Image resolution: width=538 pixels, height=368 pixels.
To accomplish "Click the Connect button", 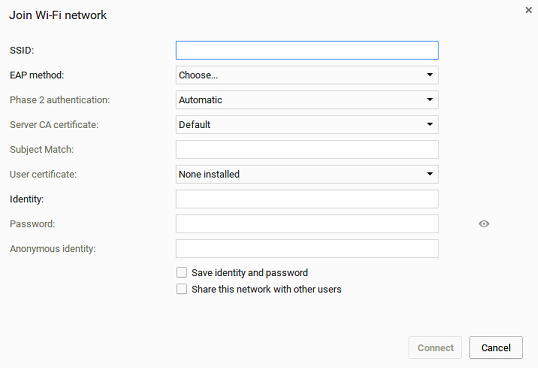I will [x=435, y=348].
